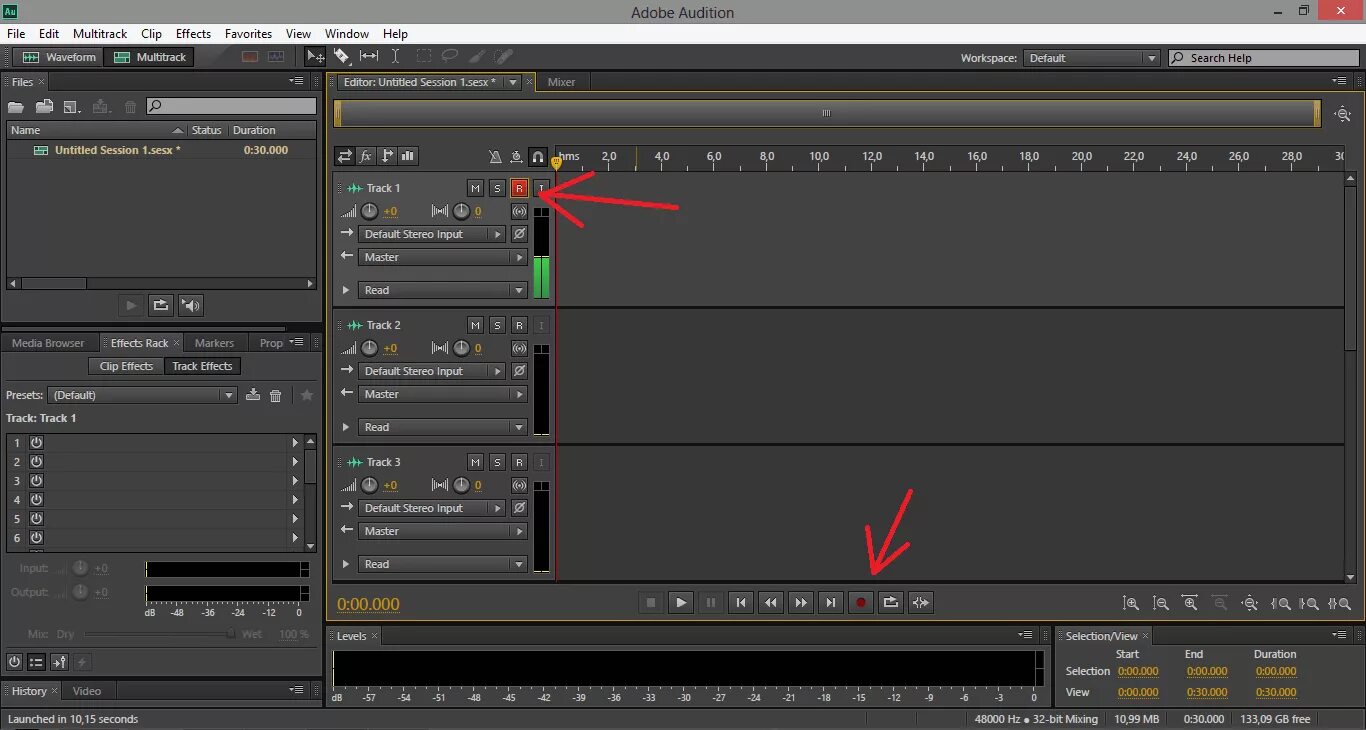1366x730 pixels.
Task: Adjust Track 1 volume knob
Action: coord(369,211)
